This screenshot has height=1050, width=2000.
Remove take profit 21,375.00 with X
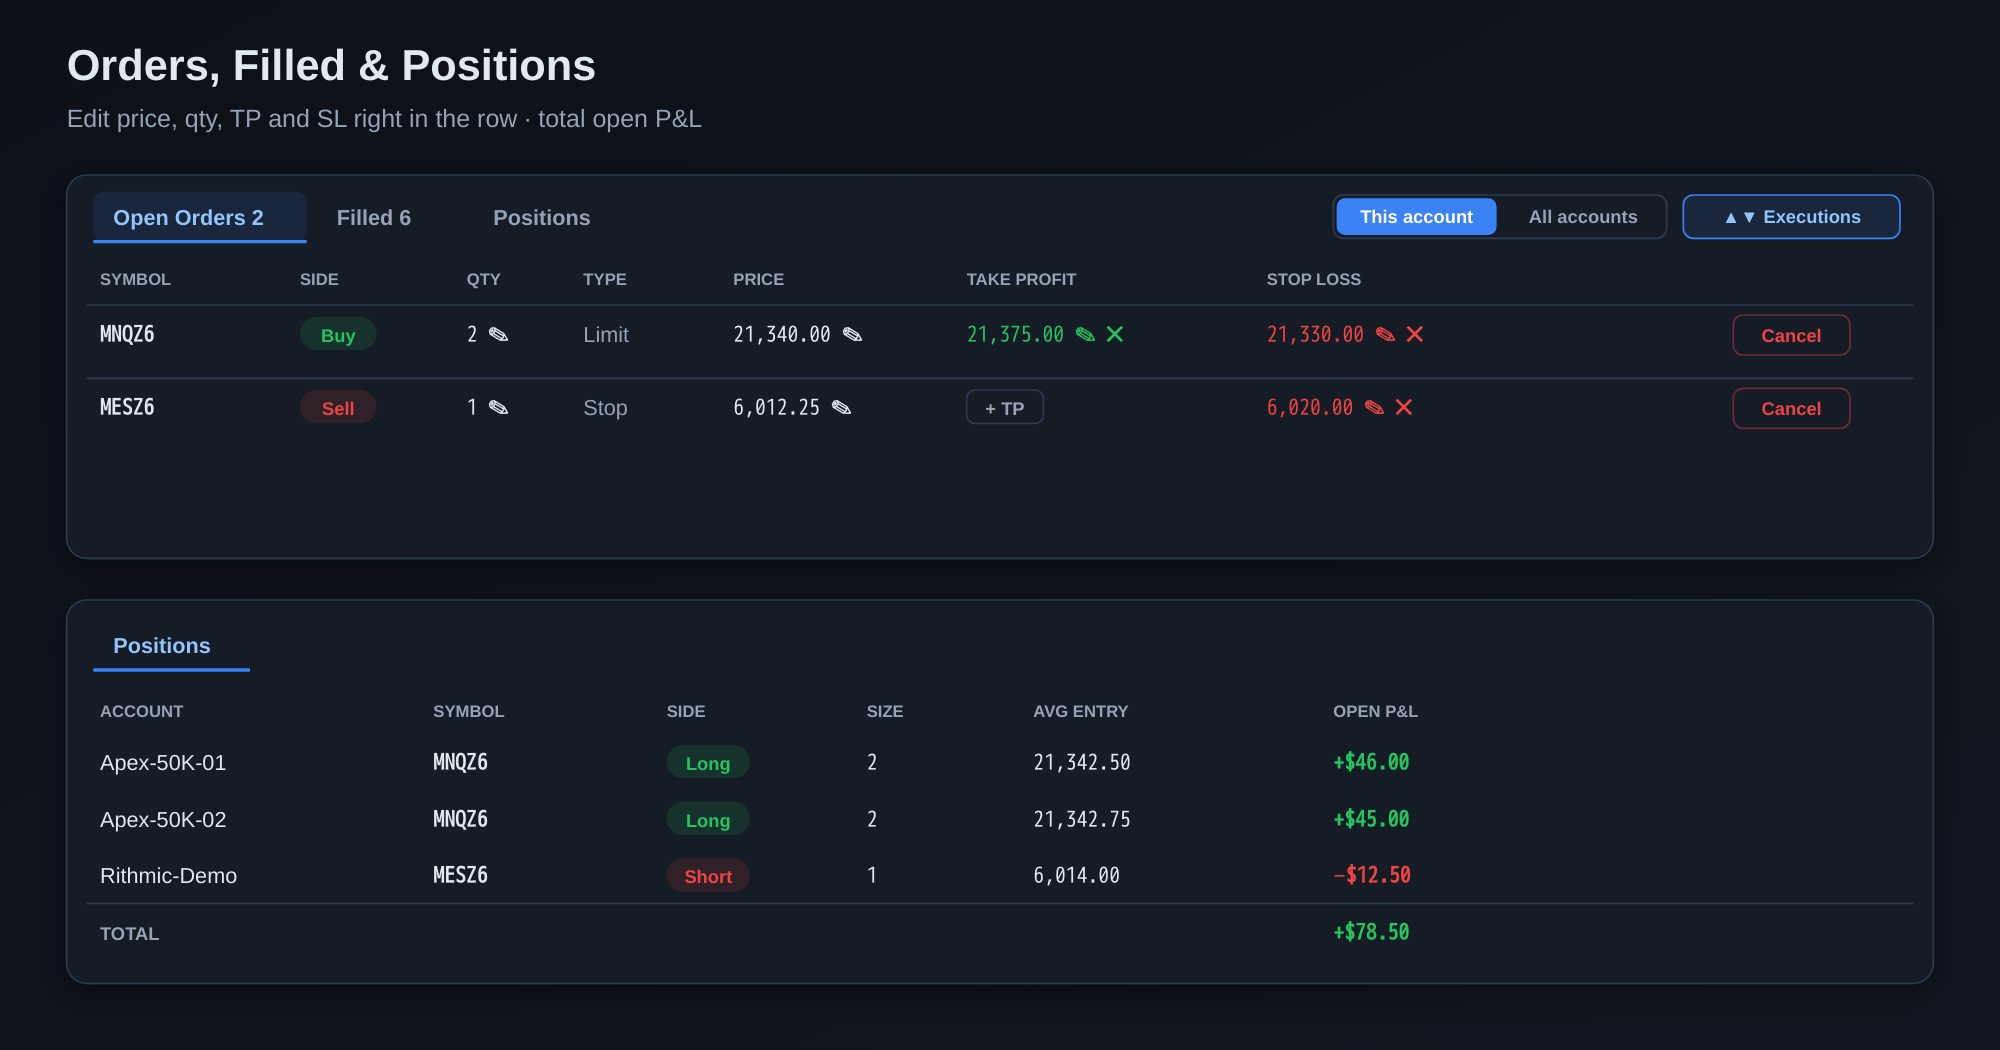[x=1115, y=335]
